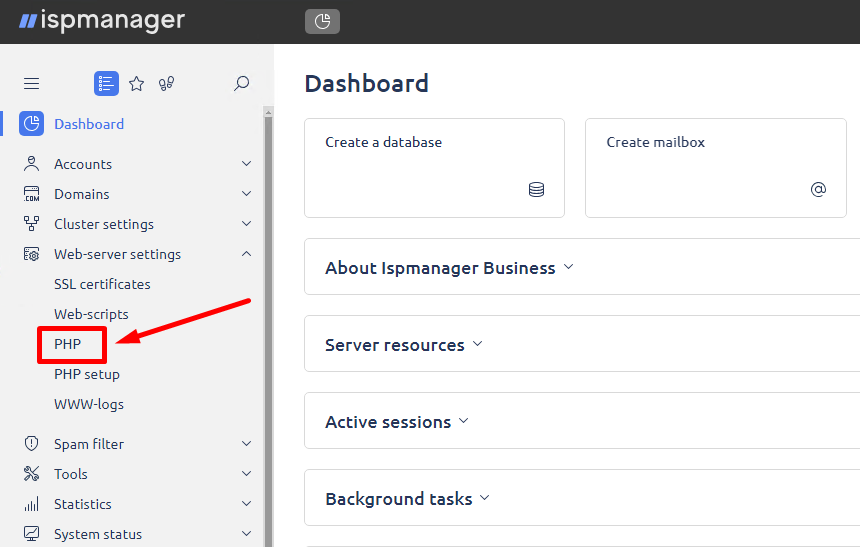Click the Create a database button
The width and height of the screenshot is (860, 547).
pyautogui.click(x=434, y=167)
